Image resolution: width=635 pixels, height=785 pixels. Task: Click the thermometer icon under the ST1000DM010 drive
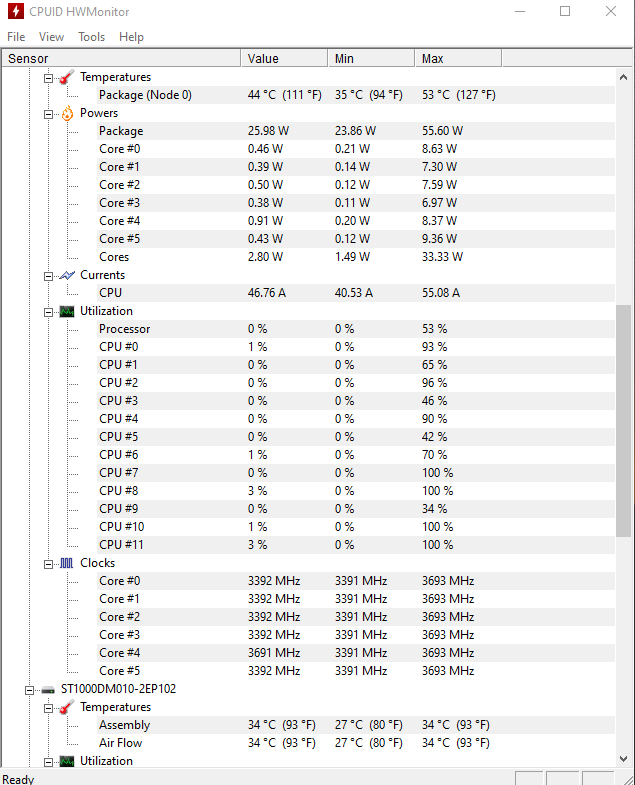click(x=67, y=707)
